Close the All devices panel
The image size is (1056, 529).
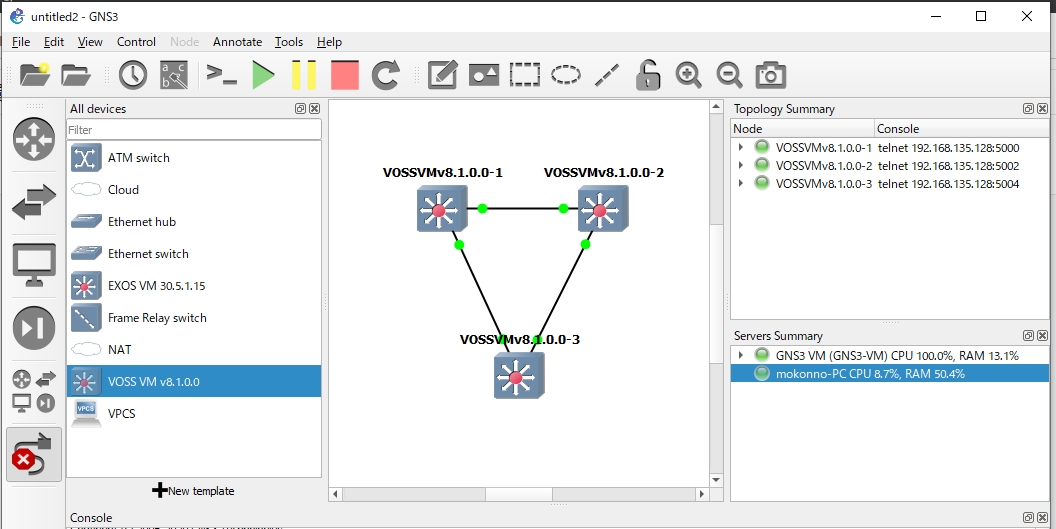315,108
